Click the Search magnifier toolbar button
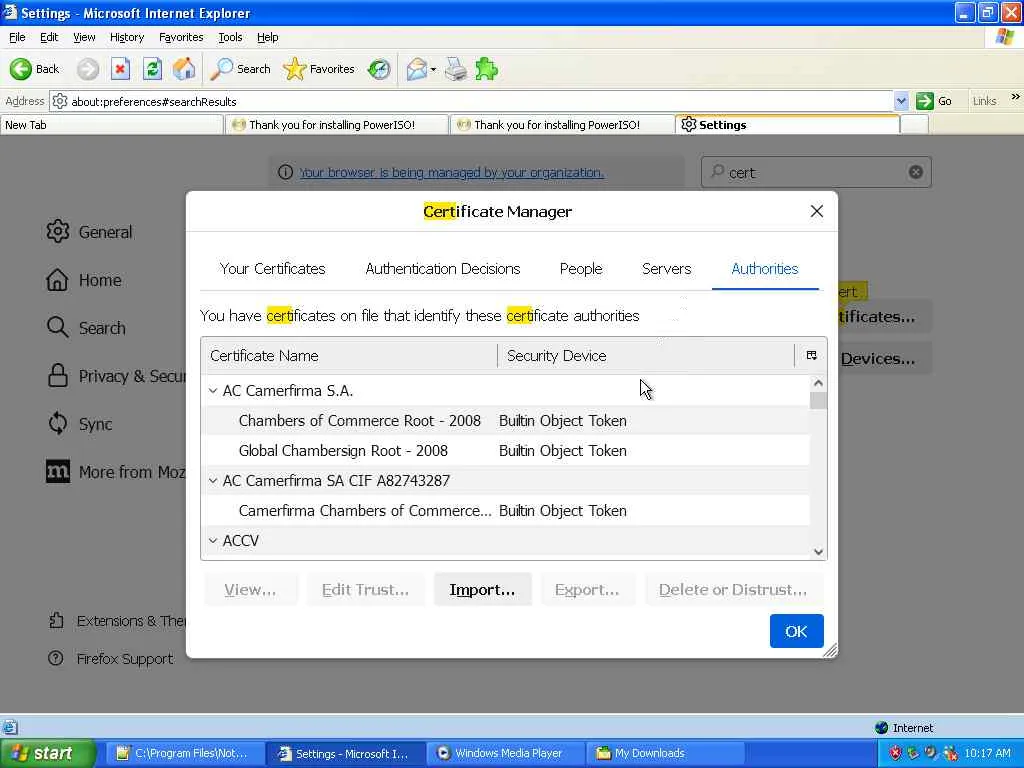The width and height of the screenshot is (1024, 768). [240, 69]
